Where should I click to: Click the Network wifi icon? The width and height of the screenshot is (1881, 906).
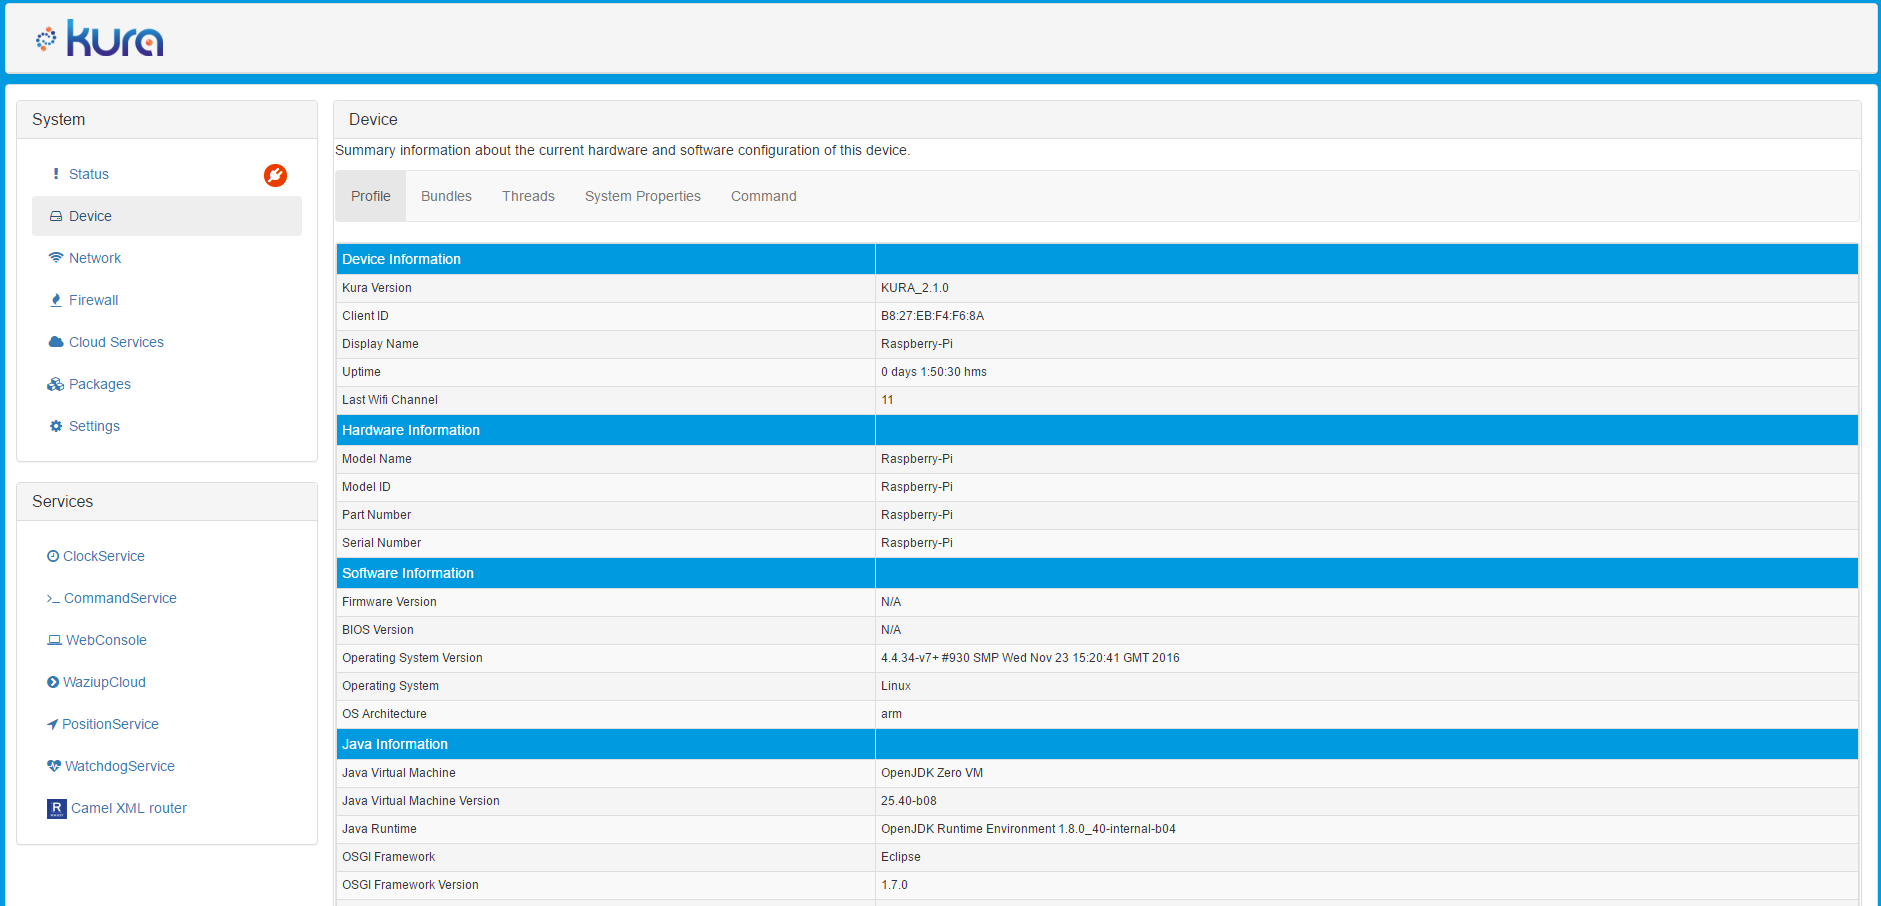pyautogui.click(x=56, y=258)
